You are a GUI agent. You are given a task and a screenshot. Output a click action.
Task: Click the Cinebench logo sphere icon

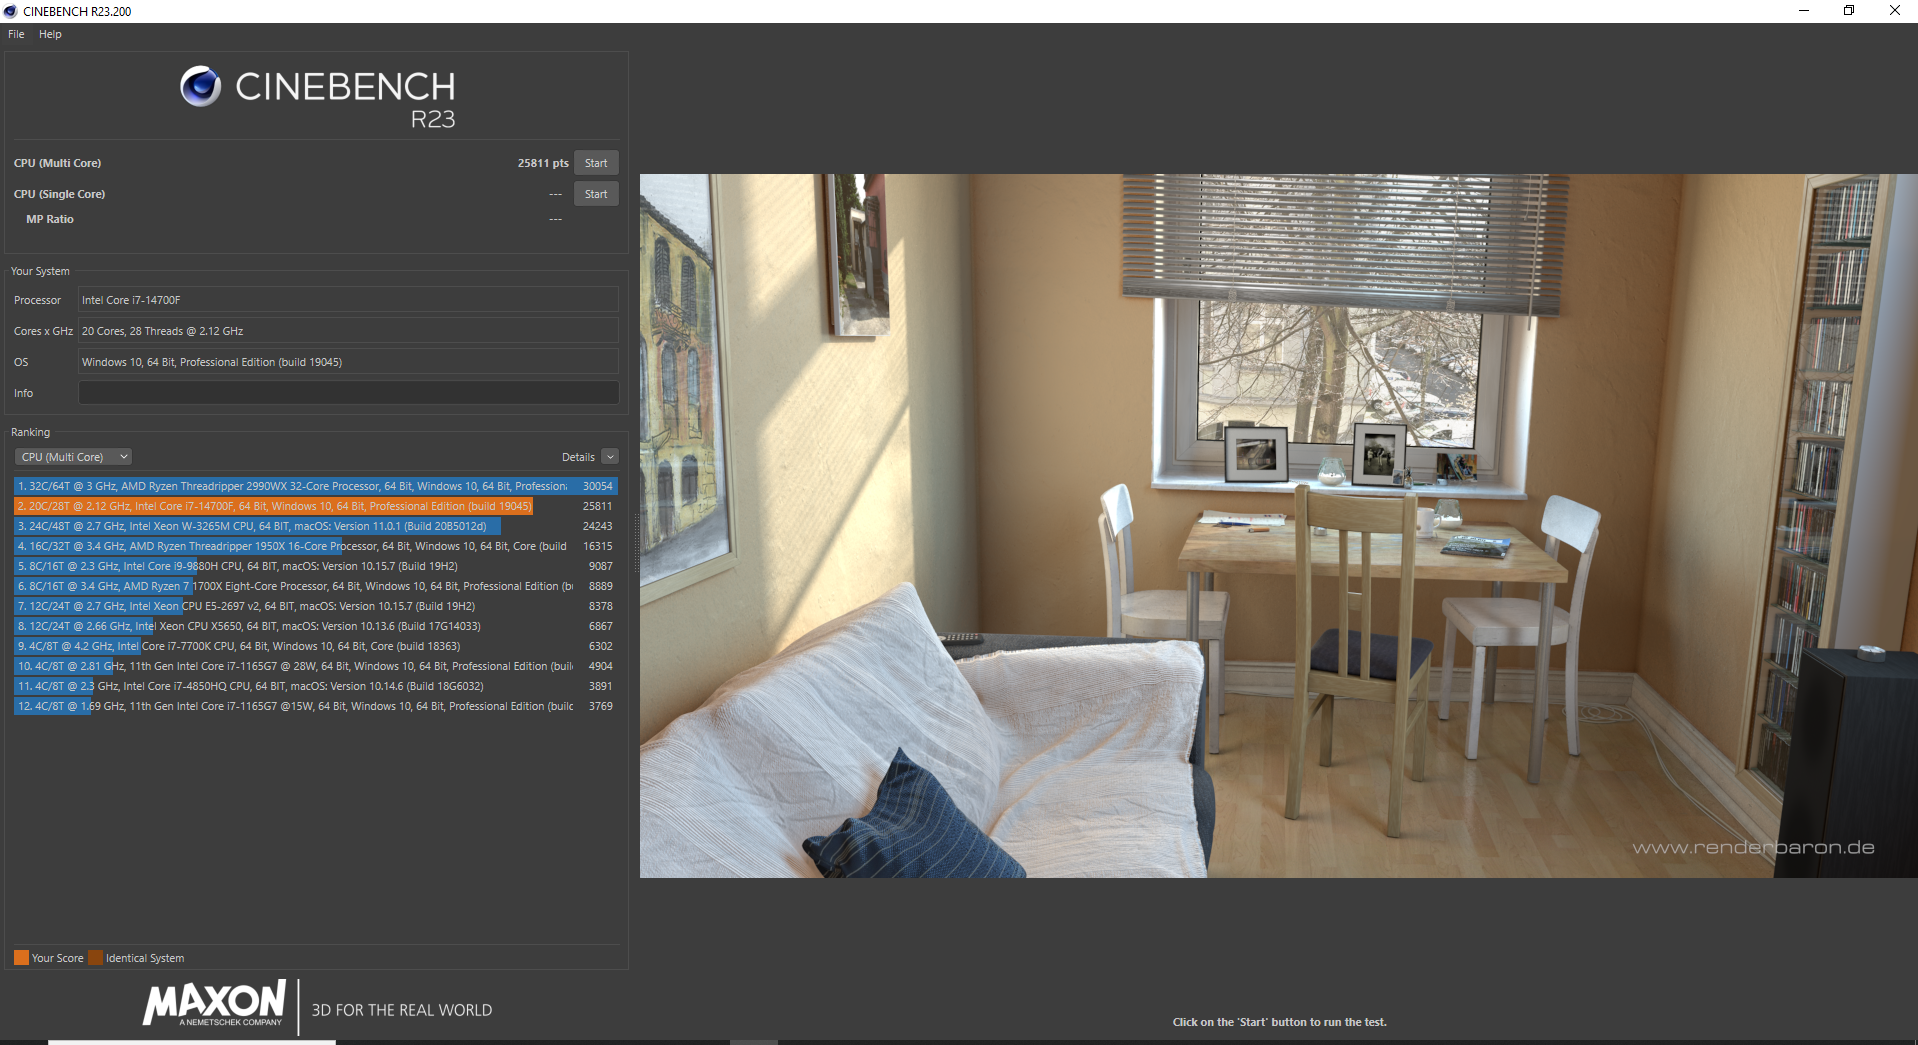[200, 86]
